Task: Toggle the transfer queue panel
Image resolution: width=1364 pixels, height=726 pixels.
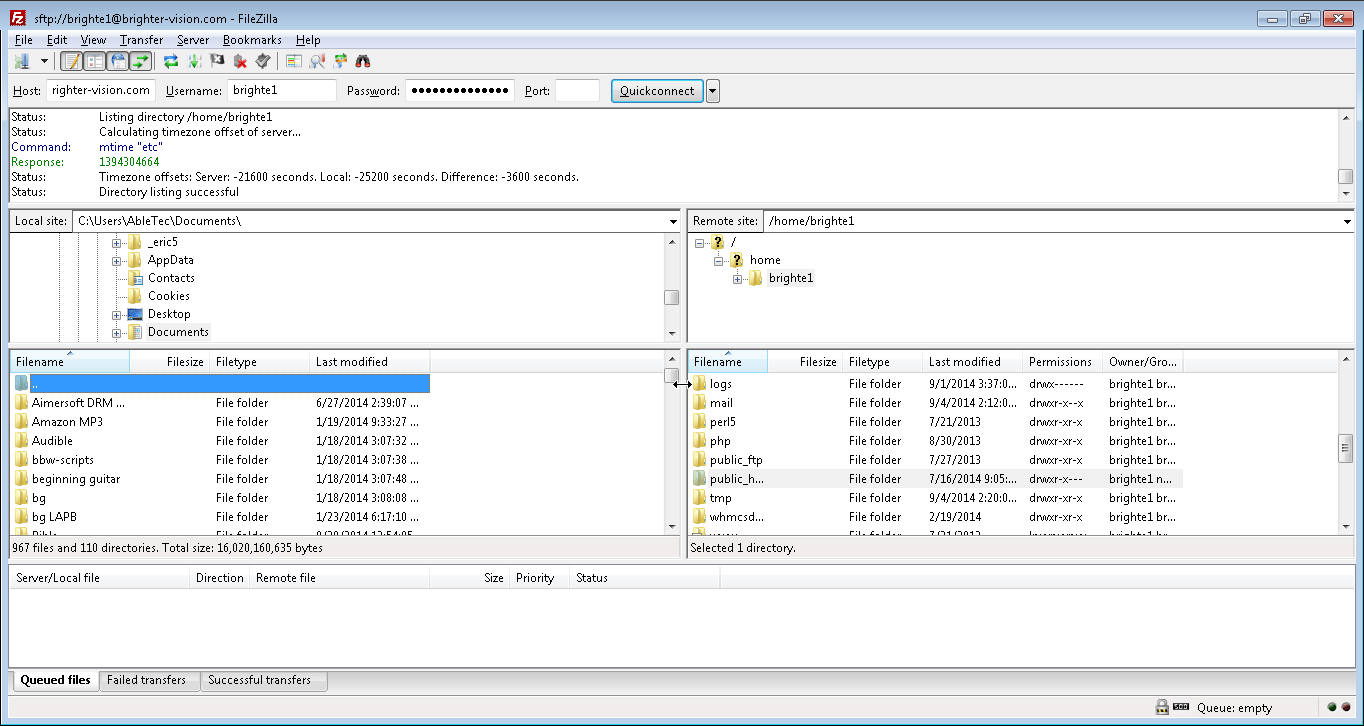Action: pos(141,61)
